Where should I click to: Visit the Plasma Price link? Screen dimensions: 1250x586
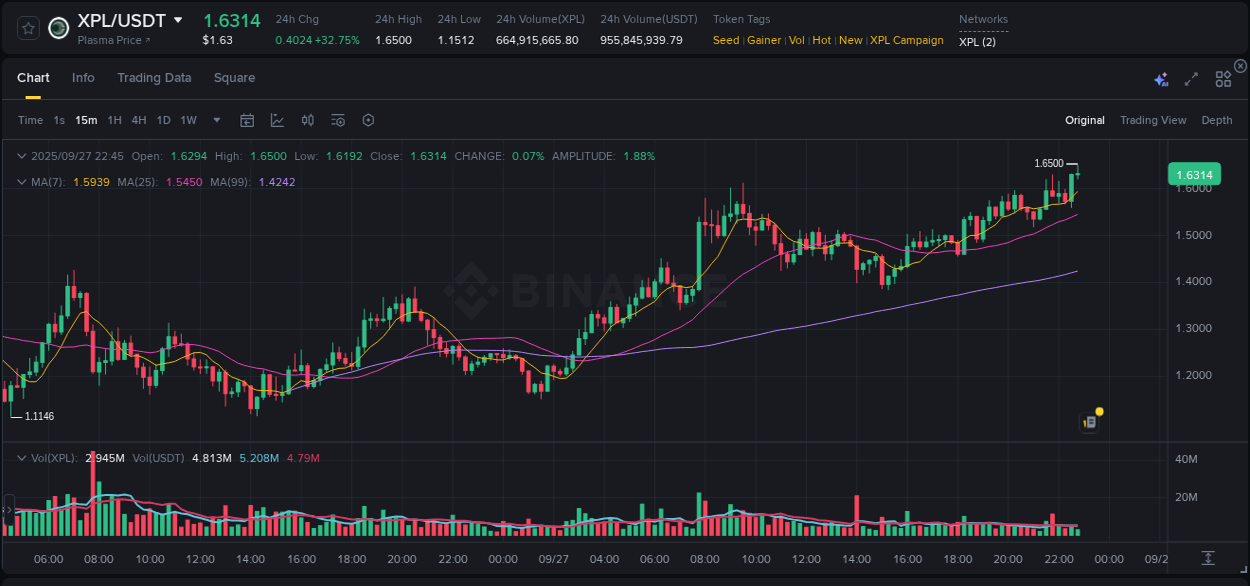pyautogui.click(x=107, y=41)
